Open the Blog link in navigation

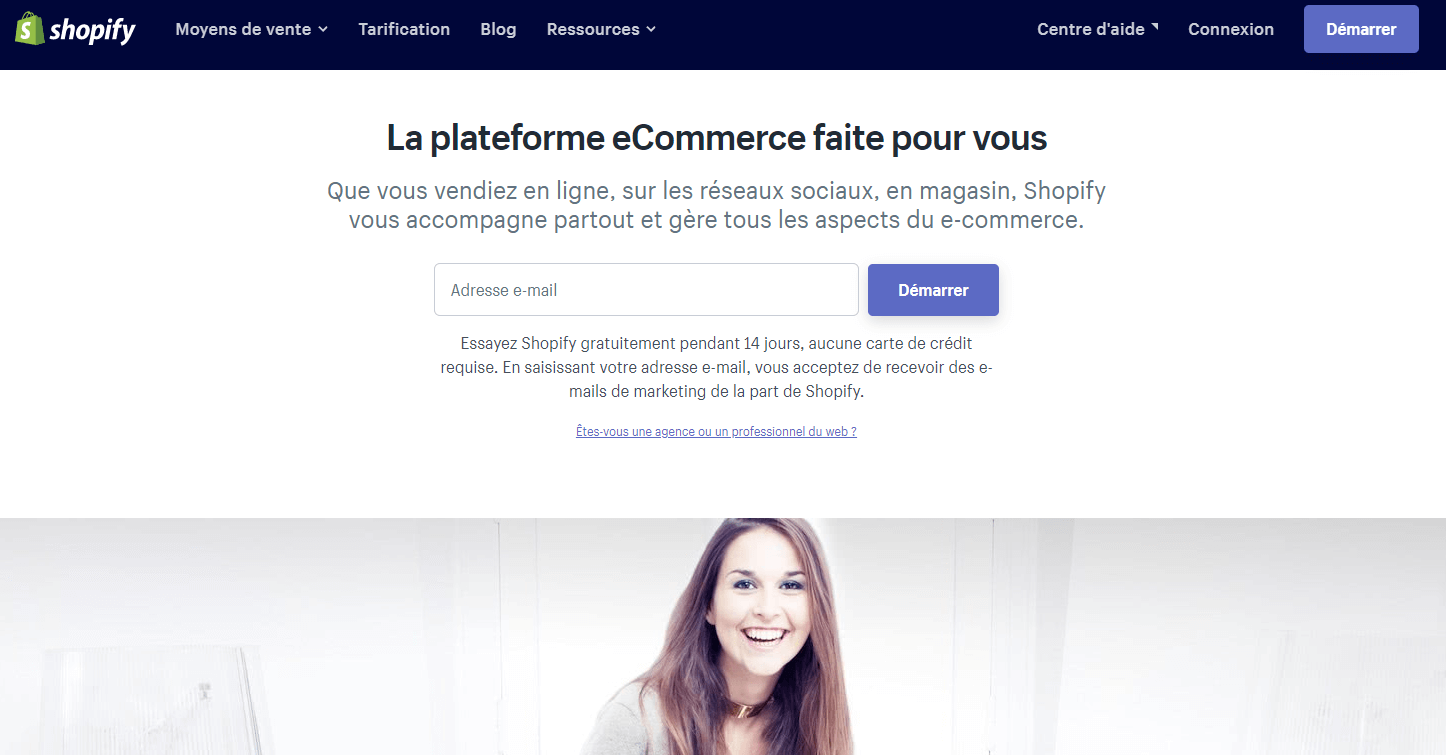pyautogui.click(x=498, y=29)
